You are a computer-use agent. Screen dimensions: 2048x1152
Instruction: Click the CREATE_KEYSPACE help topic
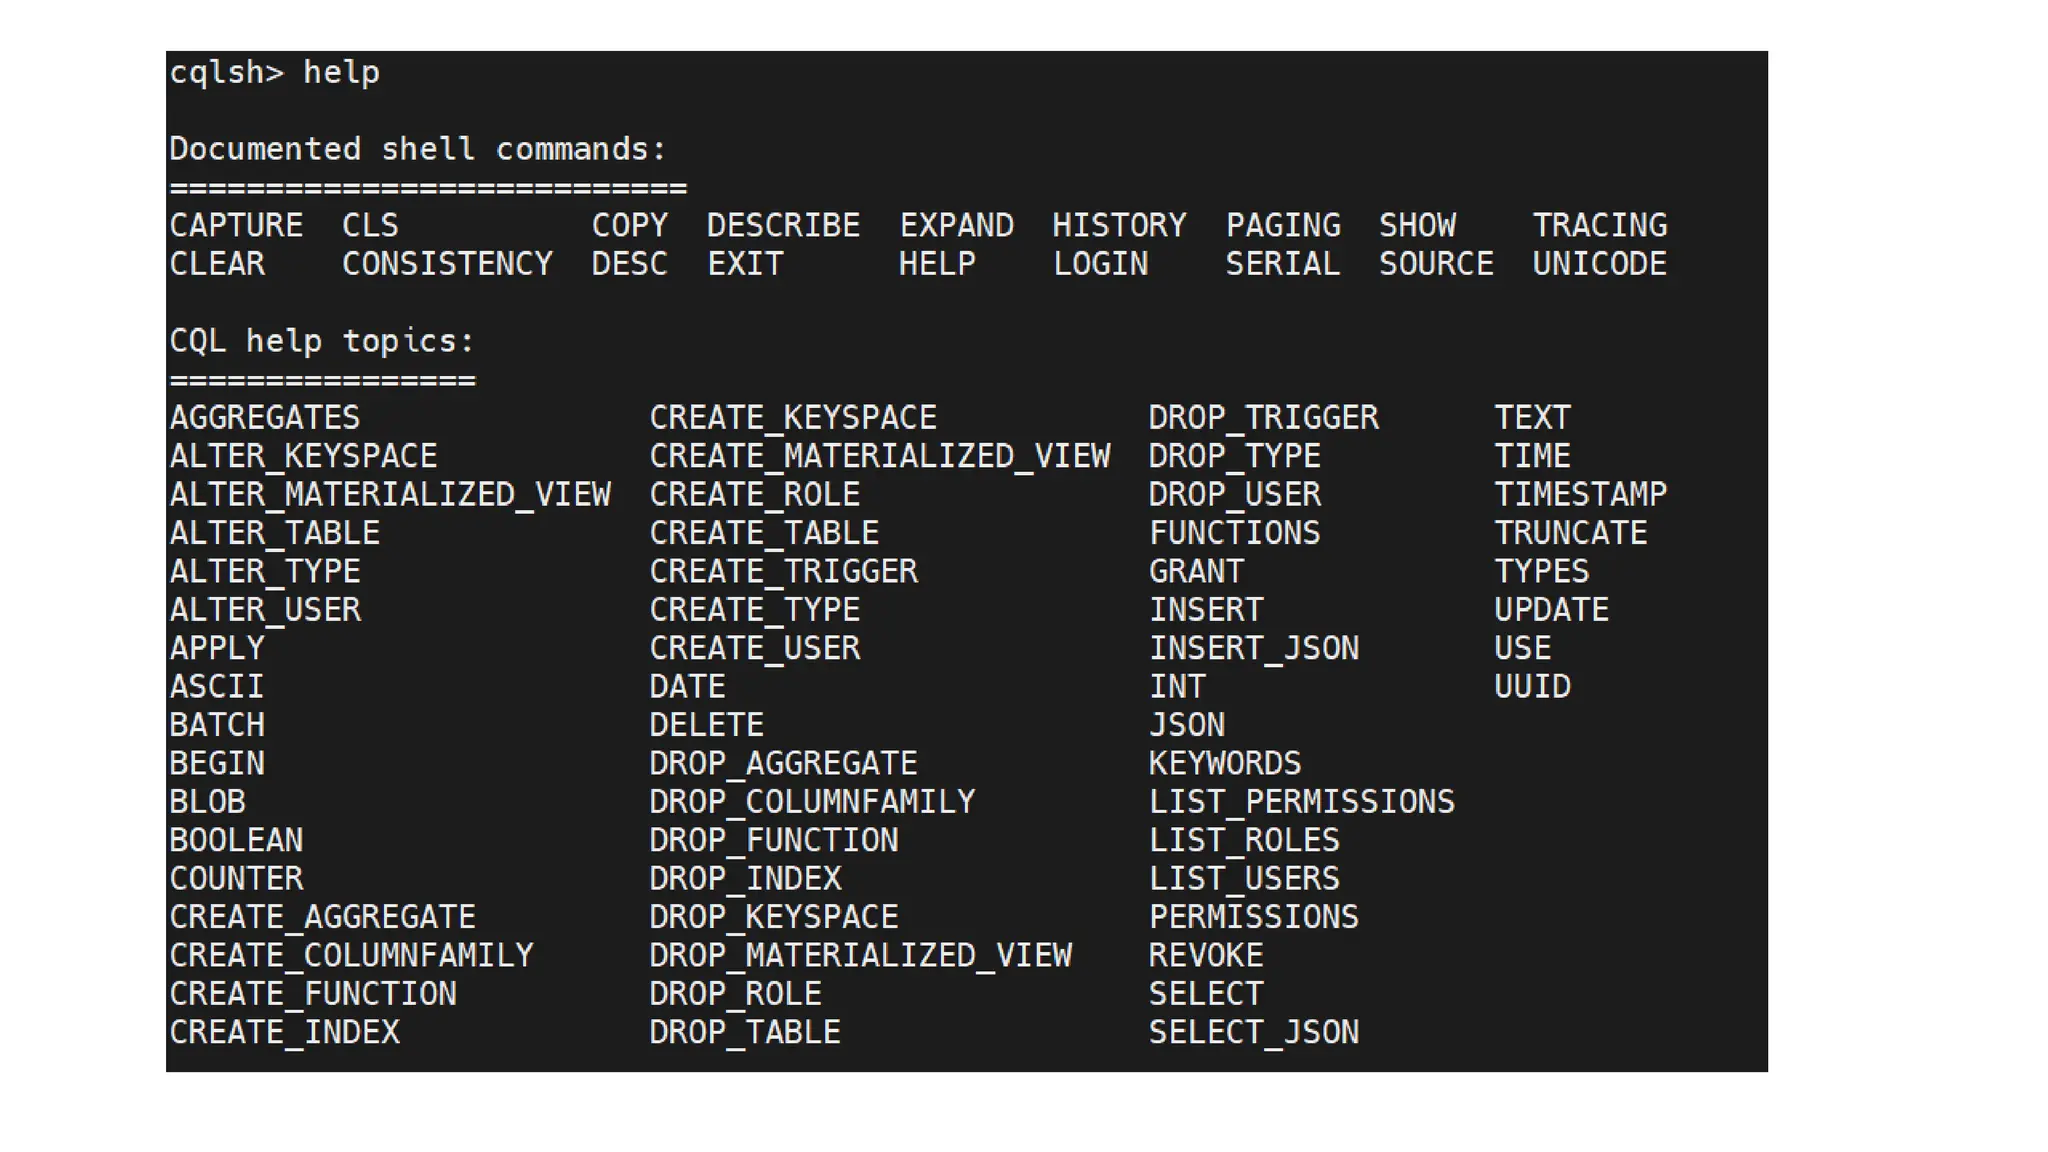(x=793, y=417)
